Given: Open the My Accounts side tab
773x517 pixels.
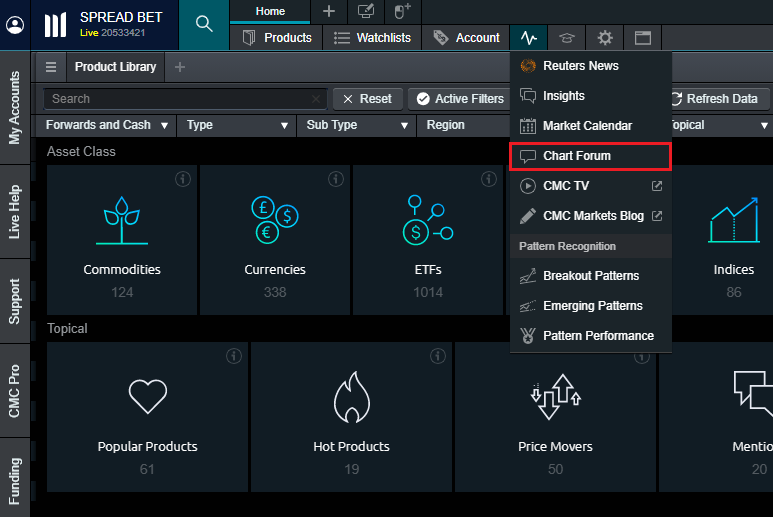Looking at the screenshot, I should [15, 108].
